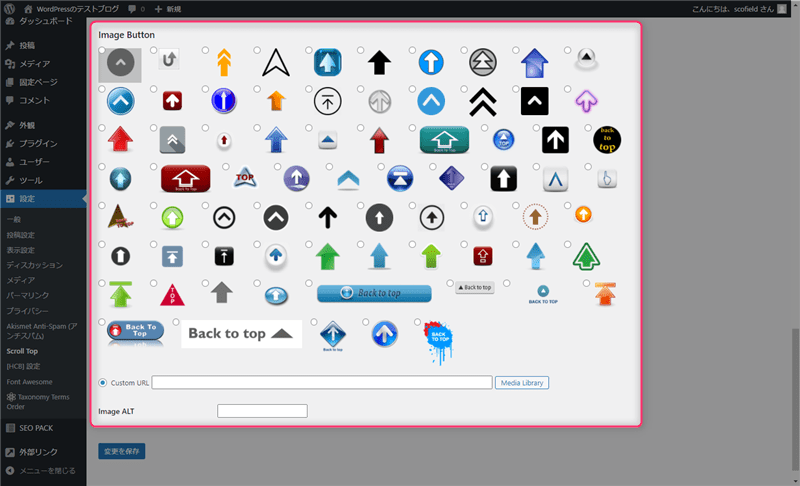Open Taxonomy Terms Order submenu
800x486 pixels.
pos(38,401)
